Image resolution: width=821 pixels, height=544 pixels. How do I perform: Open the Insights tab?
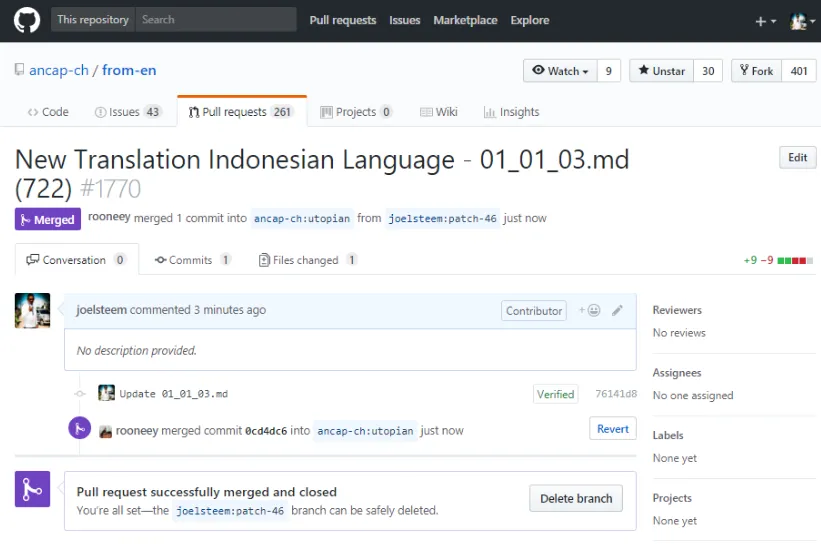pos(512,112)
